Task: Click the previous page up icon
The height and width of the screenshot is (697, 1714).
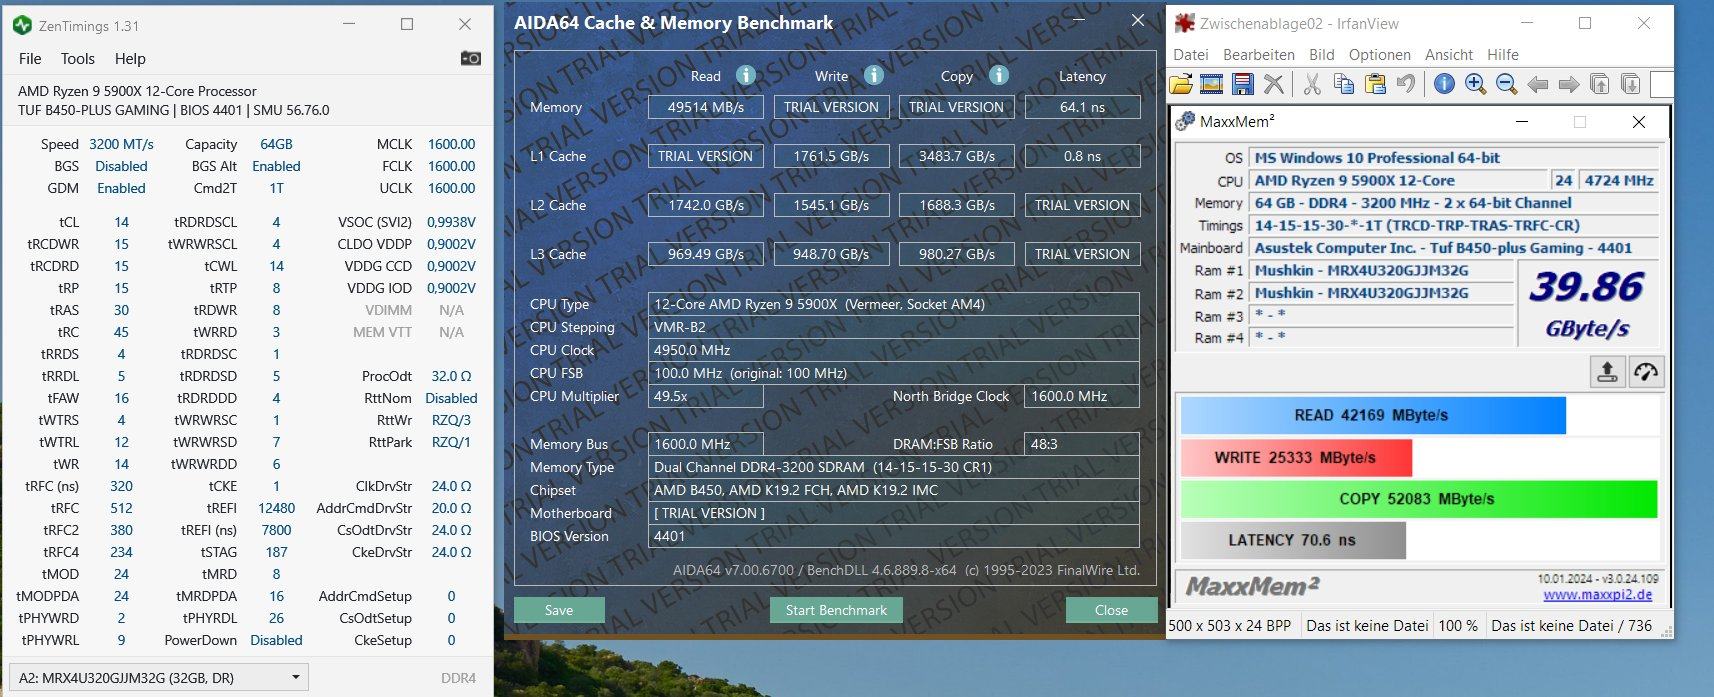Action: click(1600, 84)
